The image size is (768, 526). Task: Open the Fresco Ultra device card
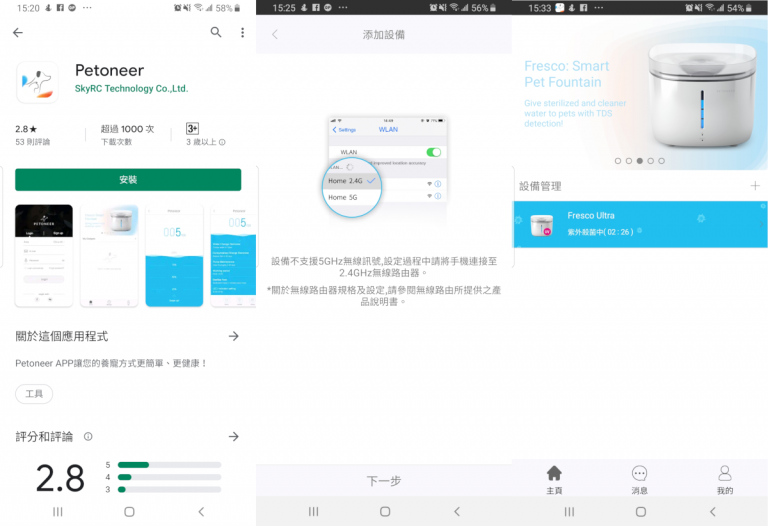pos(640,224)
